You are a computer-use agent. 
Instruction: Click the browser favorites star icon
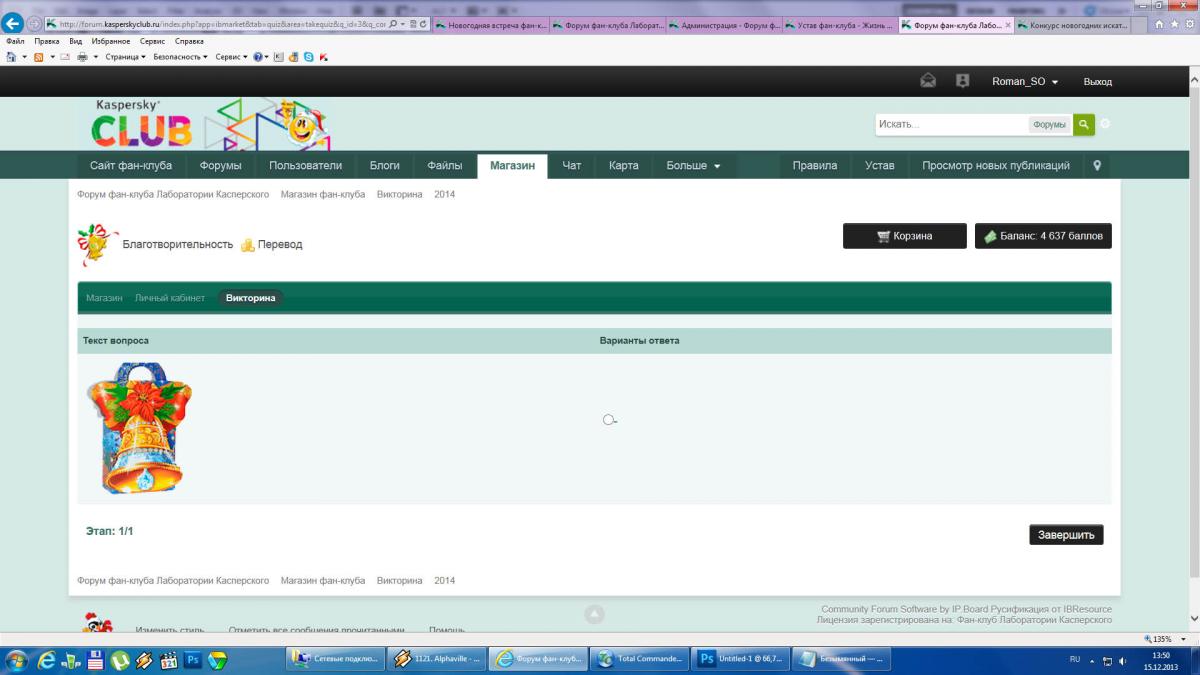pyautogui.click(x=1174, y=23)
